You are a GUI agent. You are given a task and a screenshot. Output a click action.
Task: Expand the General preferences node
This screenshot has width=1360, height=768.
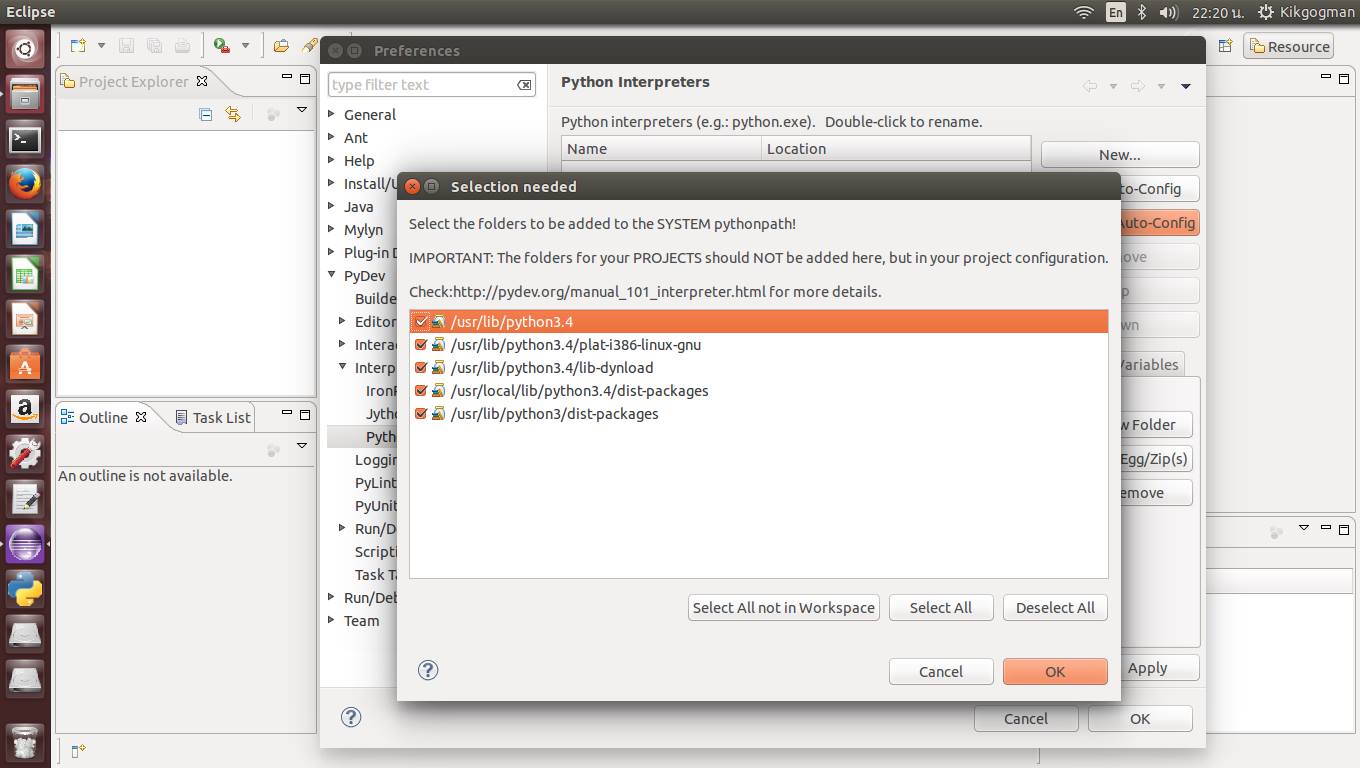pos(332,114)
